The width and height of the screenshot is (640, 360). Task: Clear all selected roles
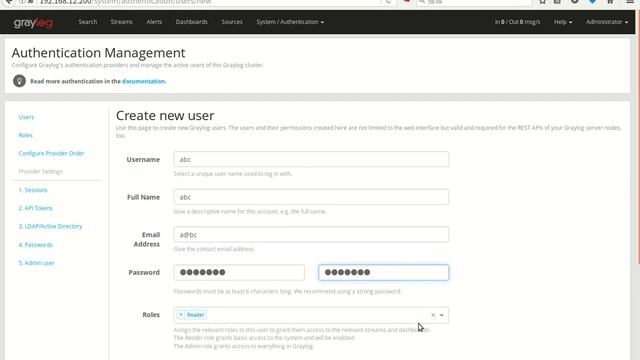(433, 315)
